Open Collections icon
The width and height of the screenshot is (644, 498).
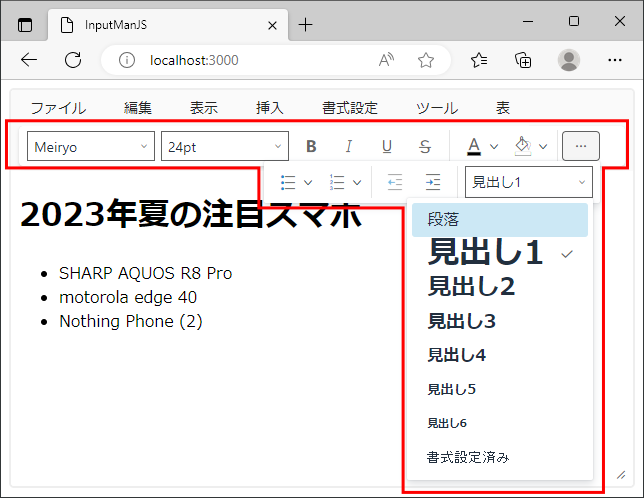pos(523,60)
